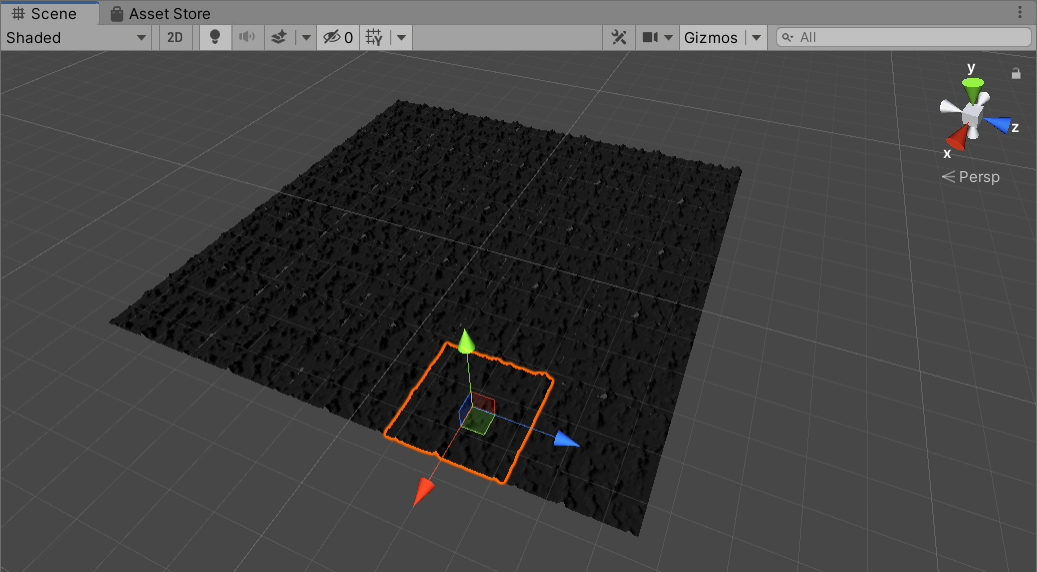Switch the scene view to 2D mode

pos(175,38)
